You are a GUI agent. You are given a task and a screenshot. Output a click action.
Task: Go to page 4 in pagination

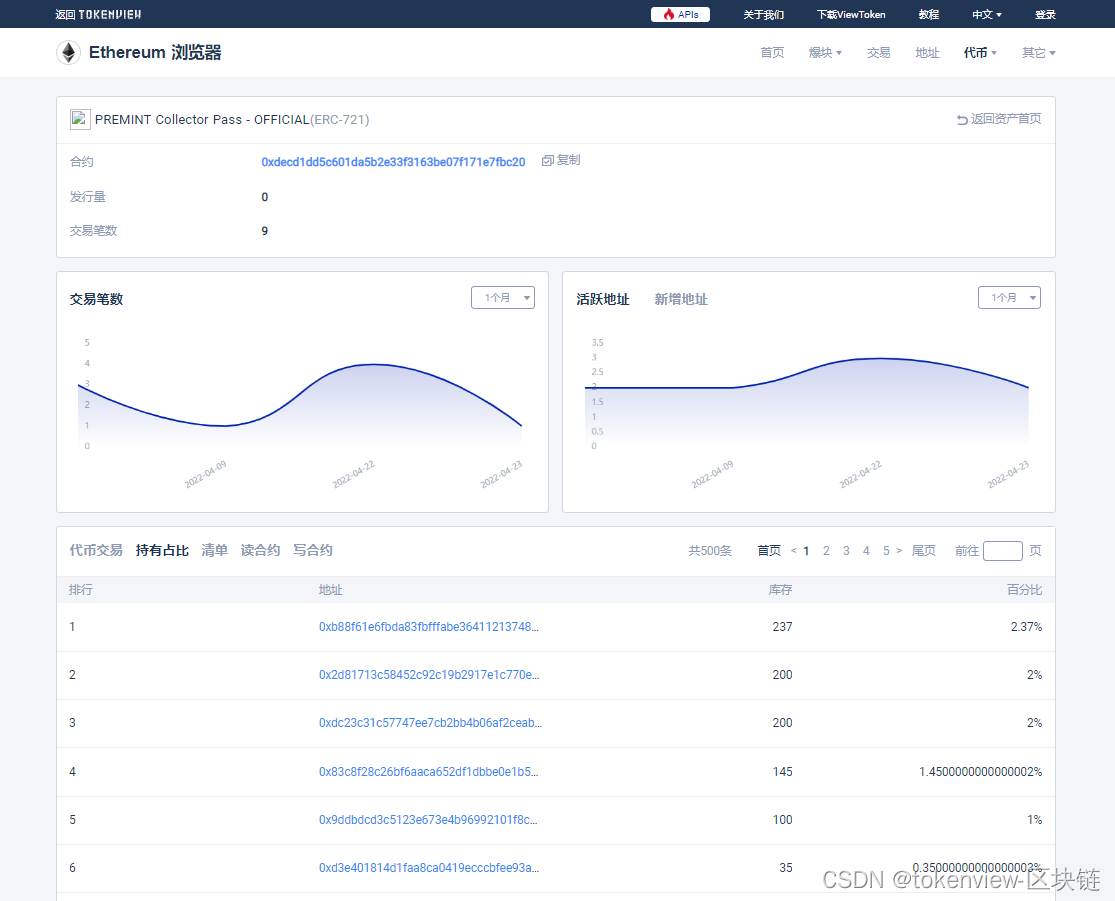[866, 550]
